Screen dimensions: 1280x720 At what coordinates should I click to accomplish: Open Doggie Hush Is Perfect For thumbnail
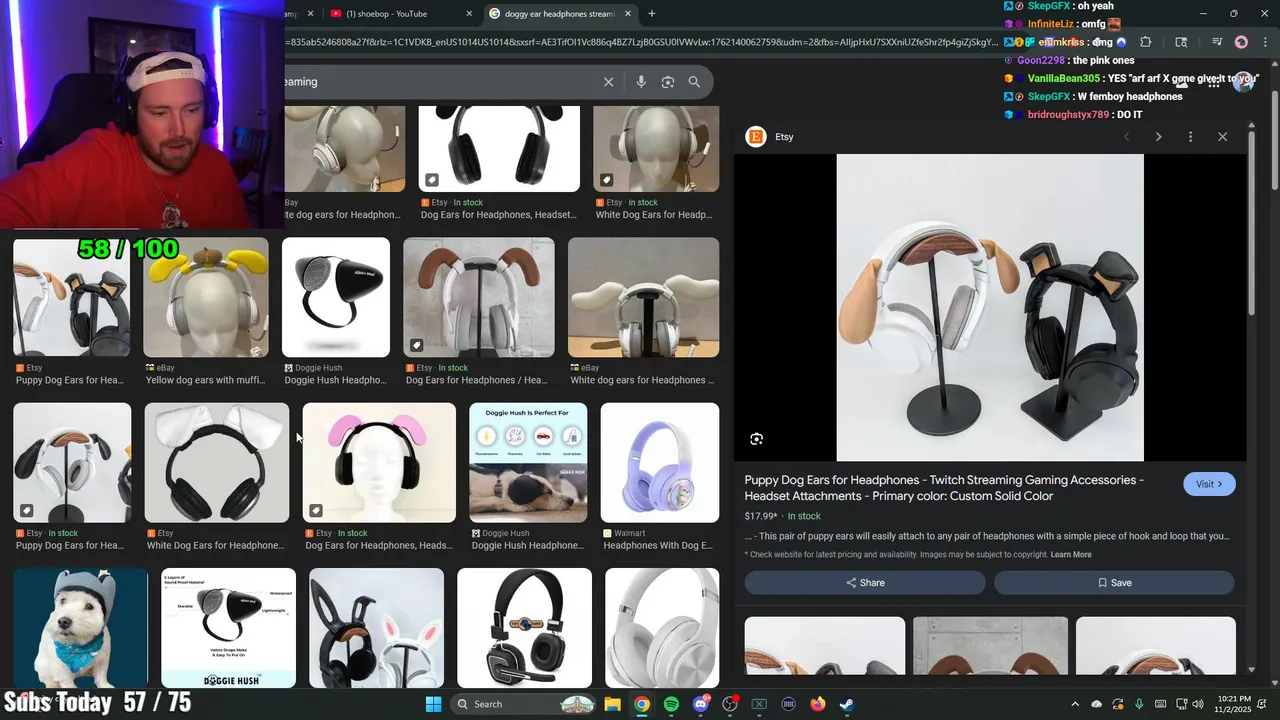pos(528,463)
